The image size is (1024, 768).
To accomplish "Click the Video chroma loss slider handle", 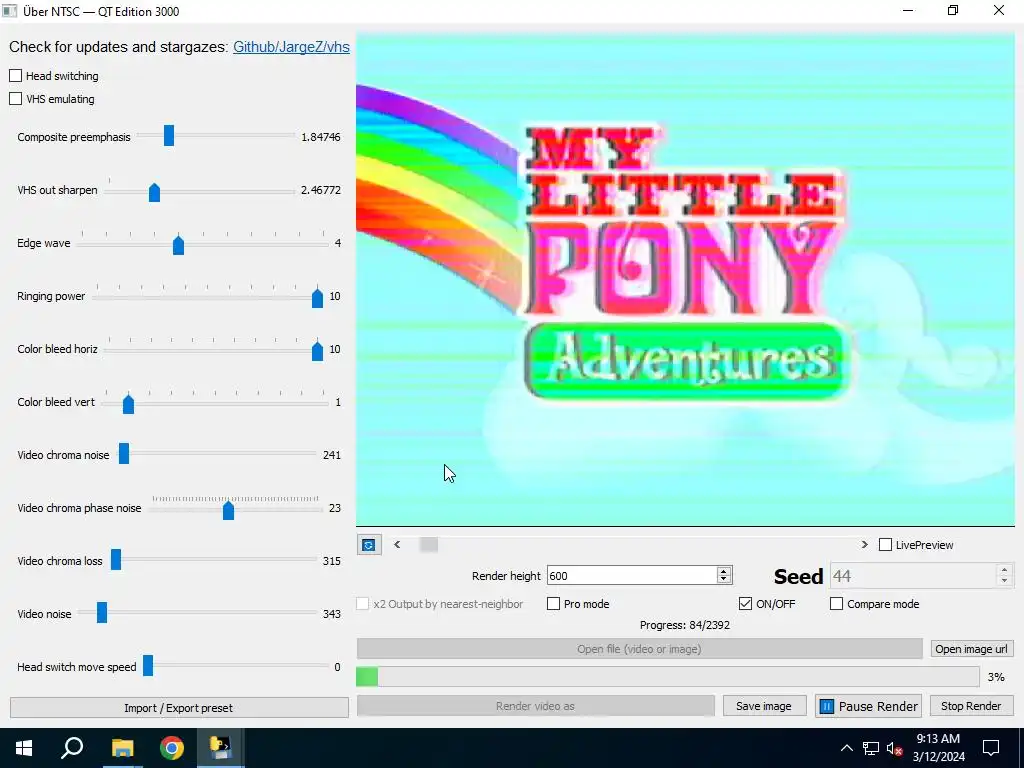I will click(116, 560).
